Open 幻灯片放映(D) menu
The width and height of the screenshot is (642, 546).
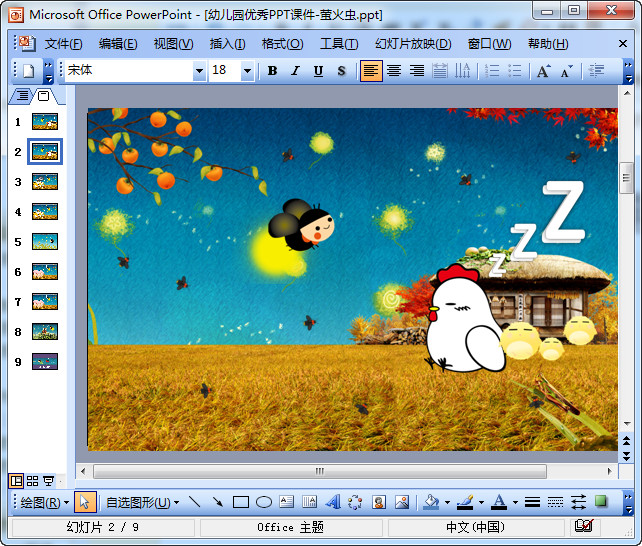pos(413,43)
